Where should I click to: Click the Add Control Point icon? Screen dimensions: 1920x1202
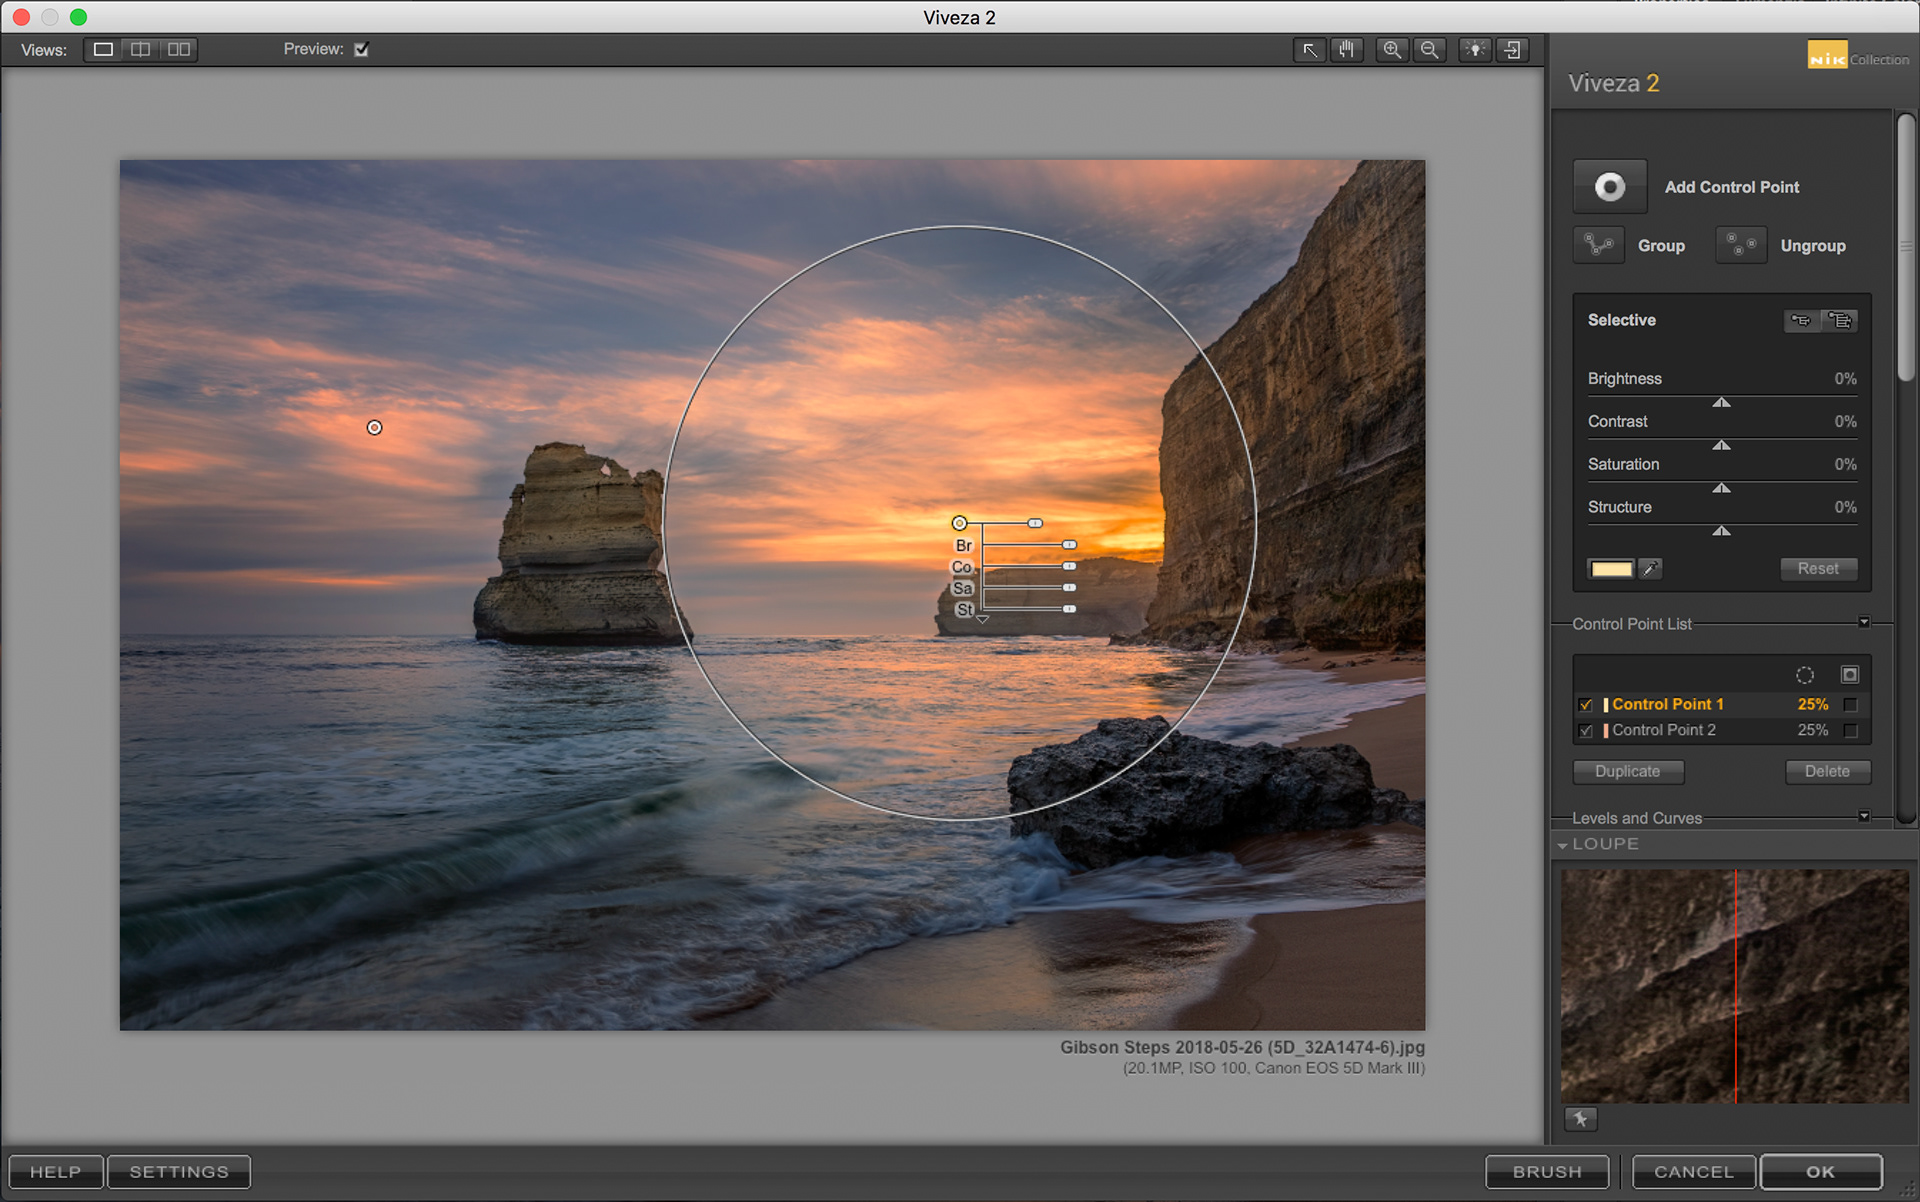pos(1609,187)
